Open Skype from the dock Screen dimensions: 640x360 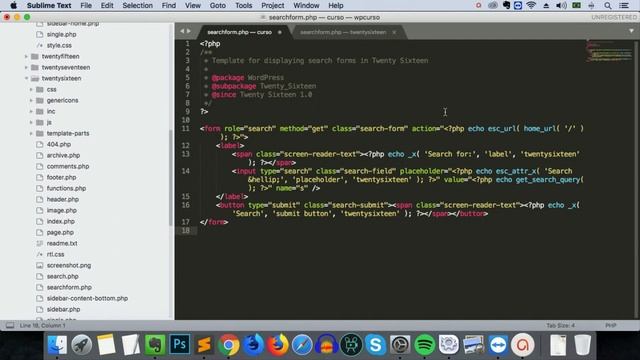pyautogui.click(x=376, y=345)
